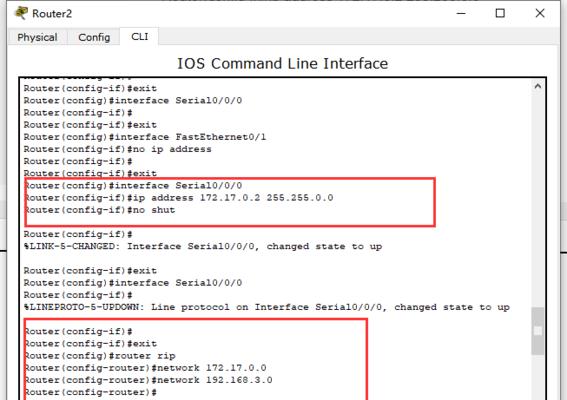The width and height of the screenshot is (567, 400).
Task: Click the IOS Command Line Interface heading
Action: point(282,64)
